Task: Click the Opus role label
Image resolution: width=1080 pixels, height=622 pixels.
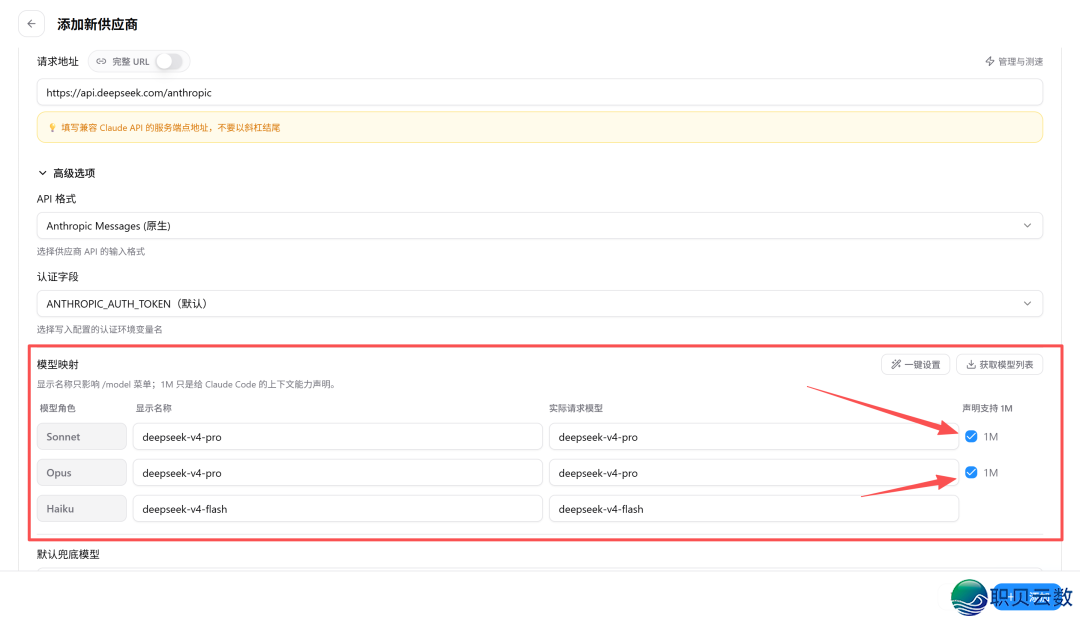Action: tap(81, 473)
